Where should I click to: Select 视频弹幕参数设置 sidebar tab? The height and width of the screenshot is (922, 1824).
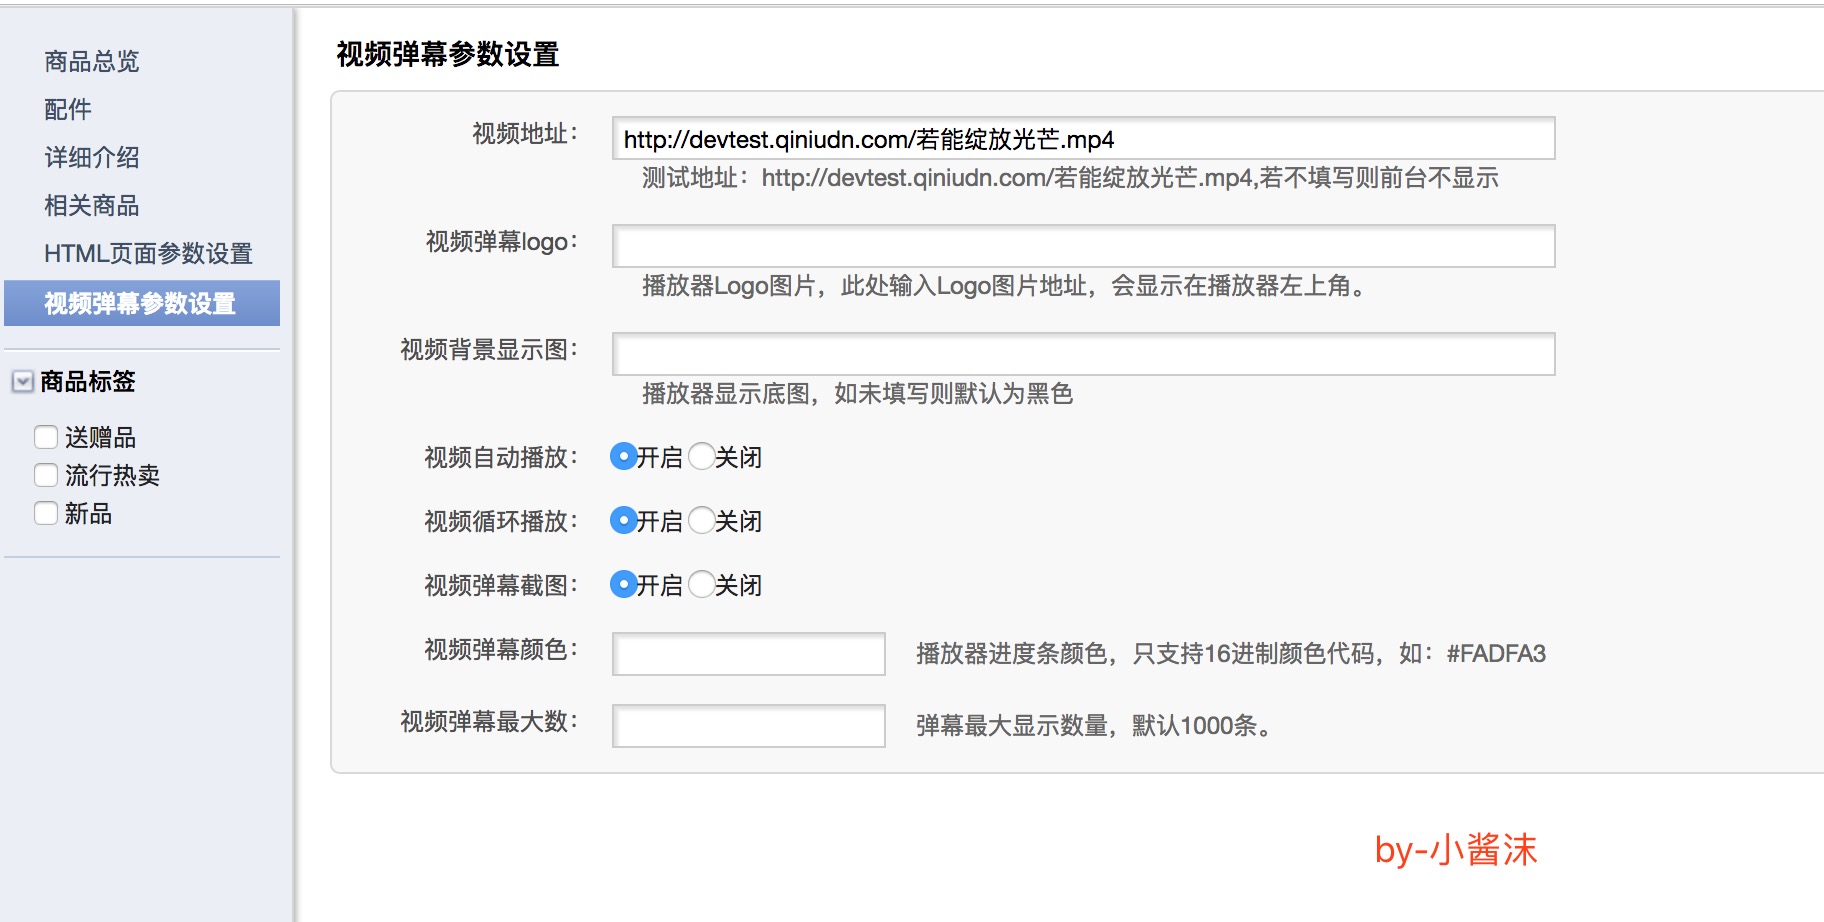141,303
